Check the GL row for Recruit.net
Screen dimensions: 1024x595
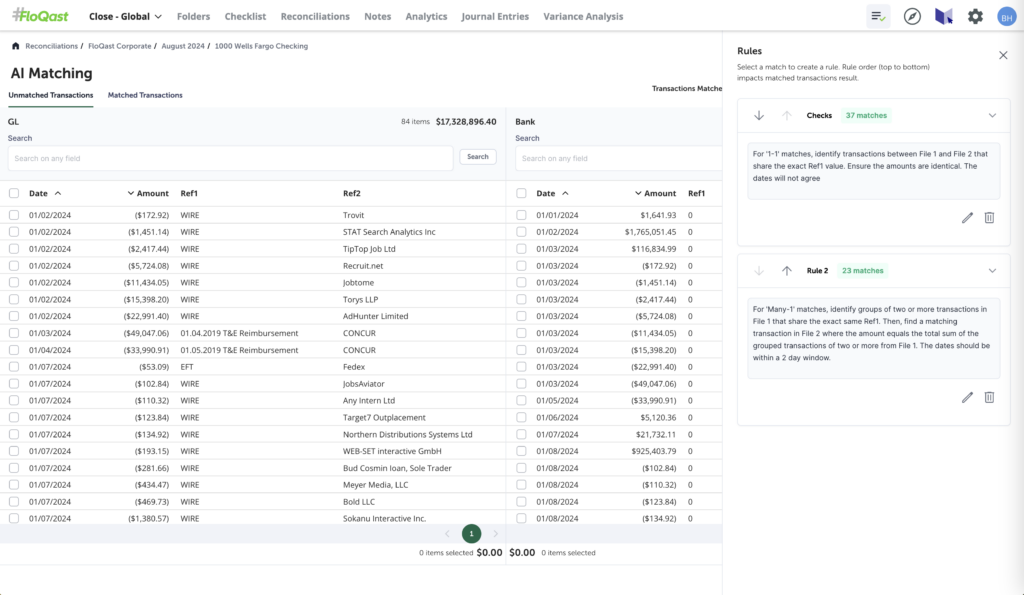pyautogui.click(x=14, y=266)
